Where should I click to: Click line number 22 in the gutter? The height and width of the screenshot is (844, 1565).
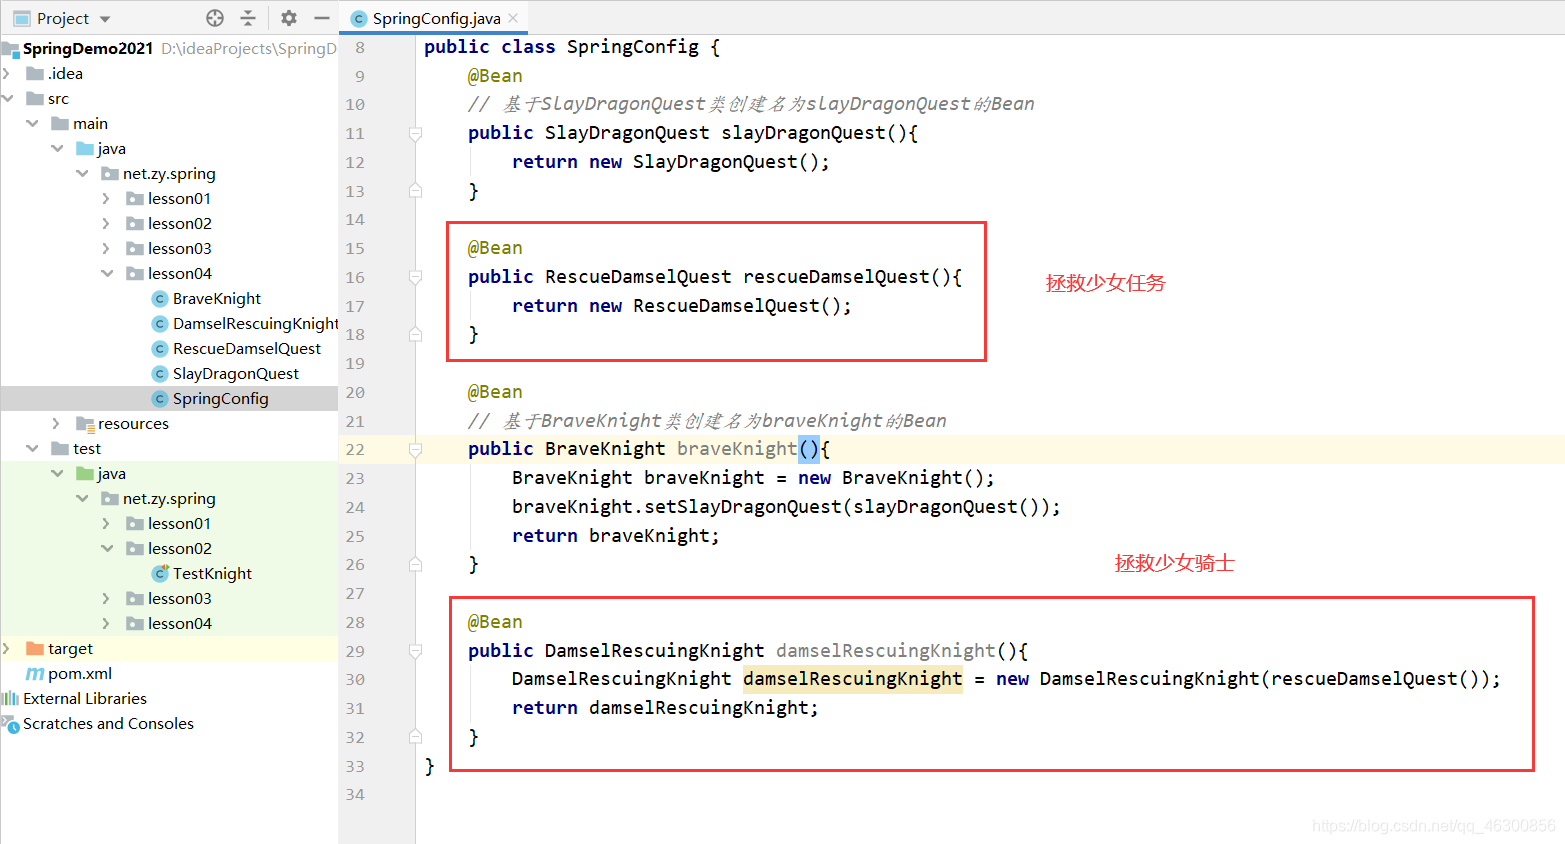[x=355, y=450]
